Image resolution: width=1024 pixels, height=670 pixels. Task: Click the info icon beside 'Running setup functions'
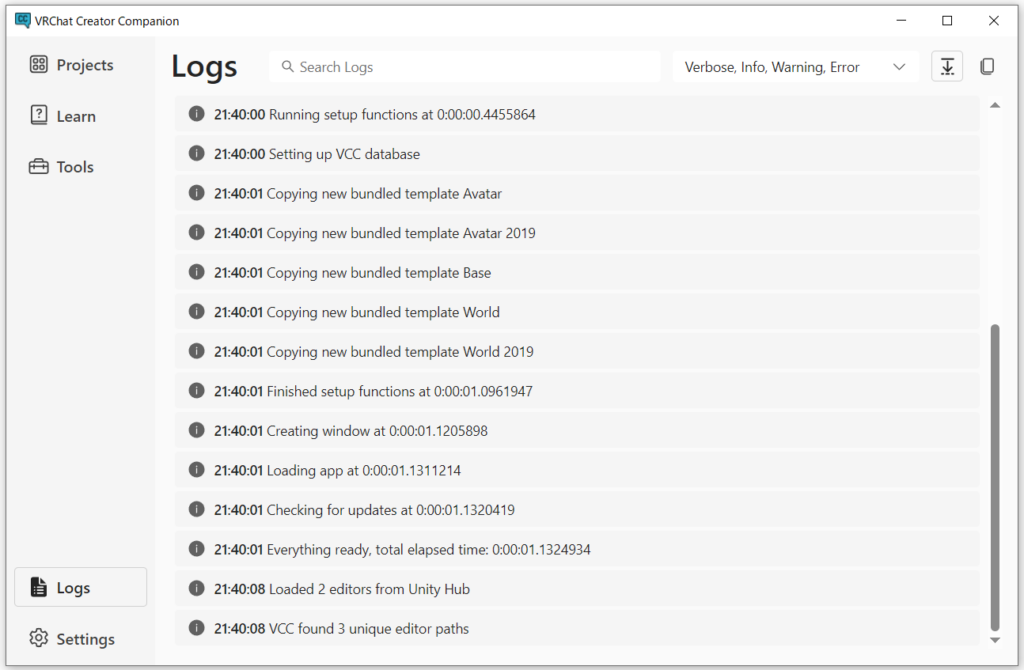tap(197, 114)
